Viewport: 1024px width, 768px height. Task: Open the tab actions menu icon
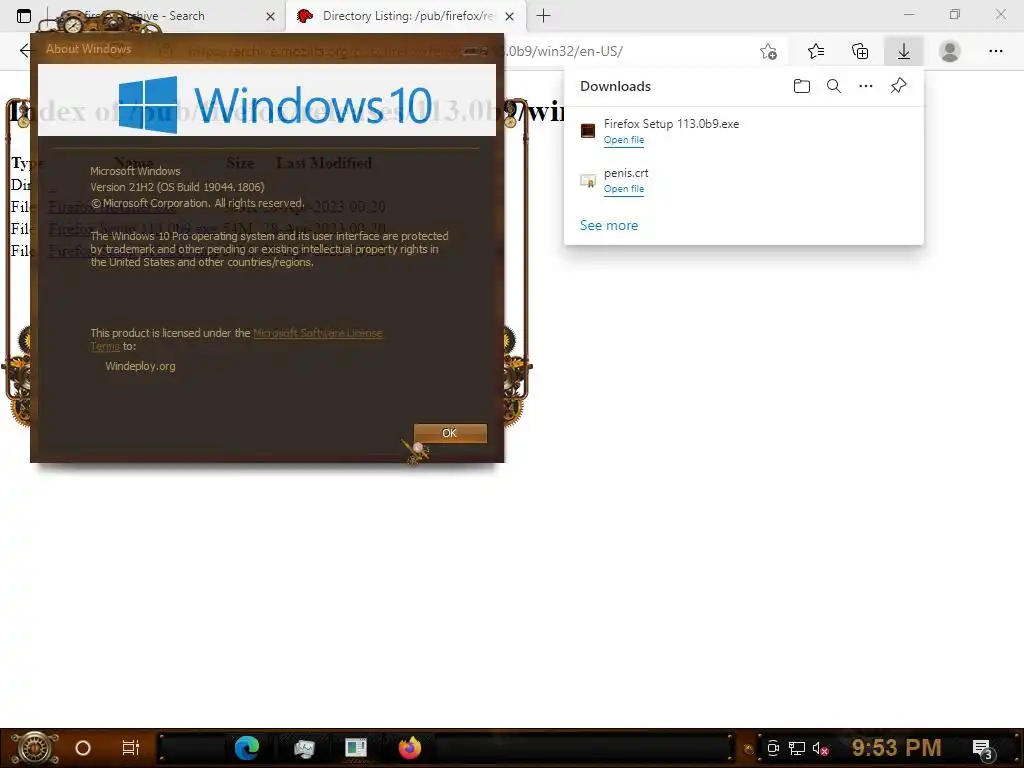coord(24,16)
